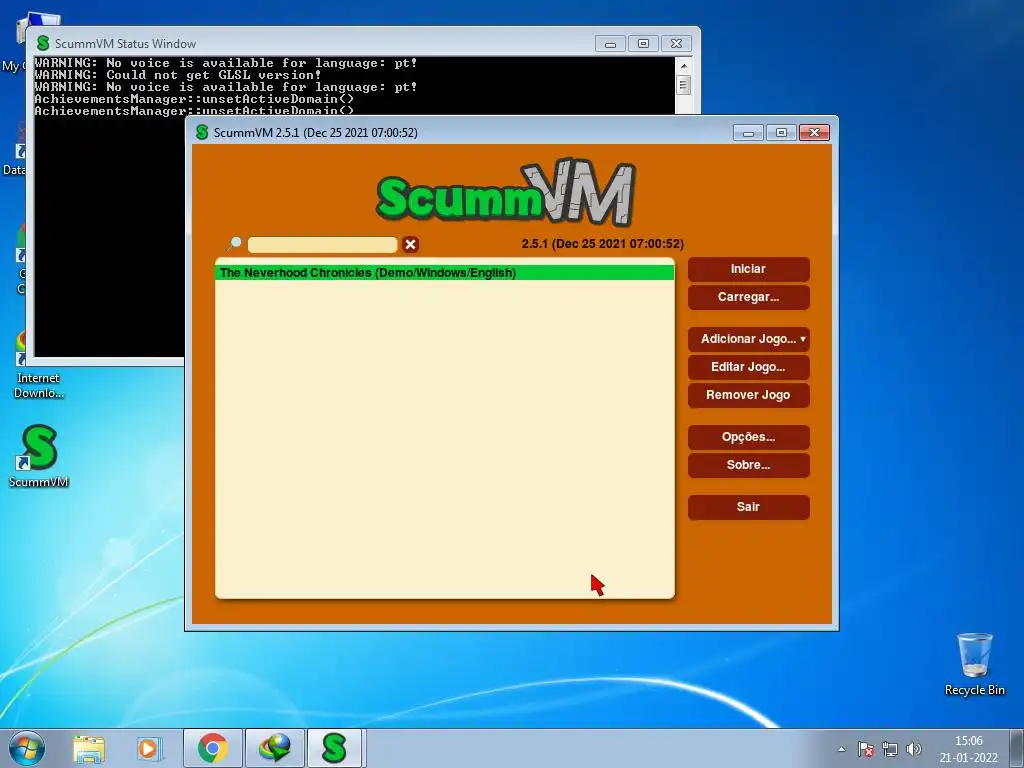Focus the game search input field

click(x=323, y=245)
